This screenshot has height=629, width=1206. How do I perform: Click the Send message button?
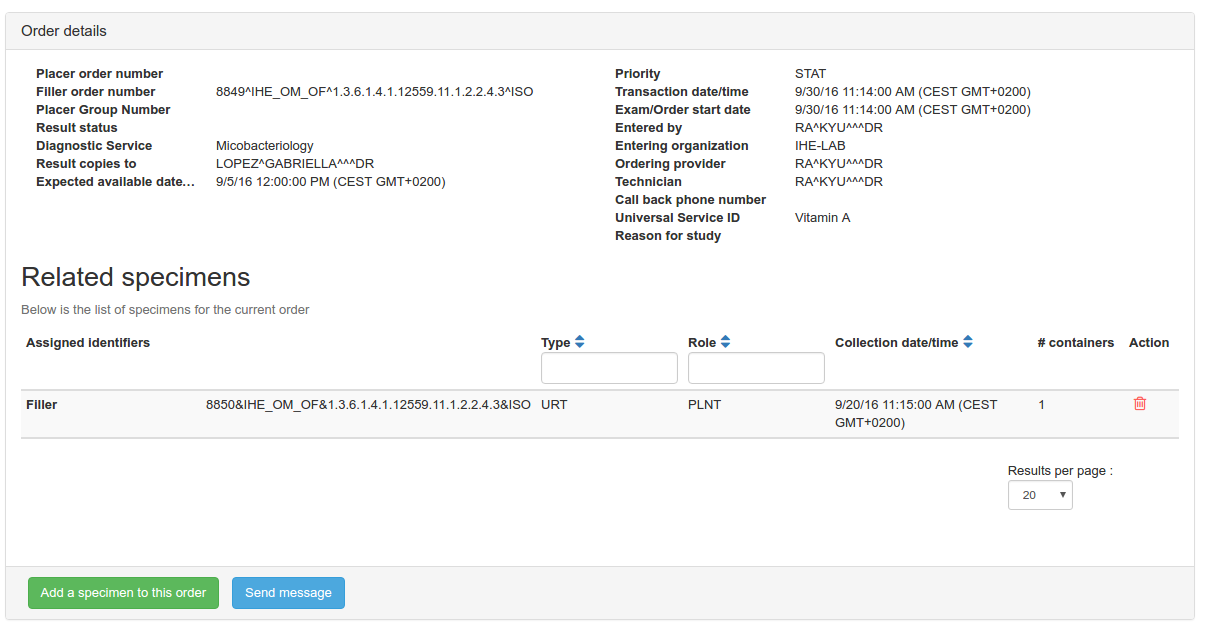(x=288, y=593)
